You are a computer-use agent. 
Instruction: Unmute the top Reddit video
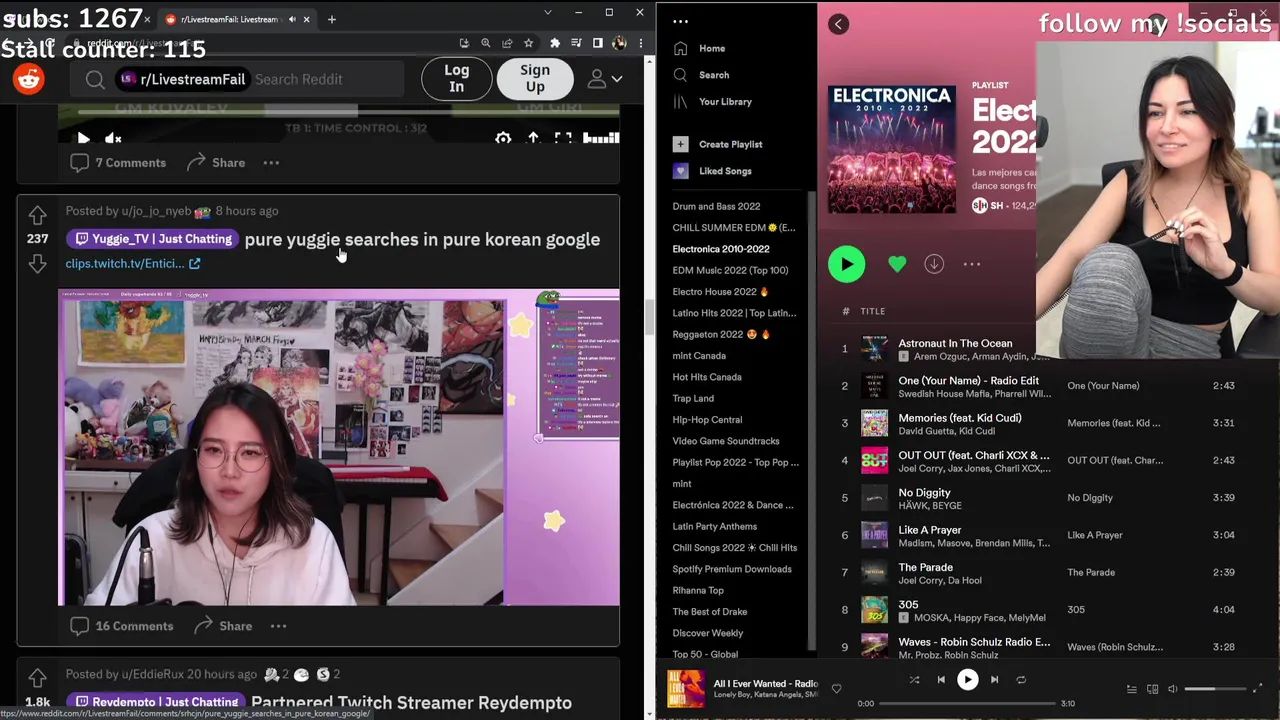click(x=113, y=139)
